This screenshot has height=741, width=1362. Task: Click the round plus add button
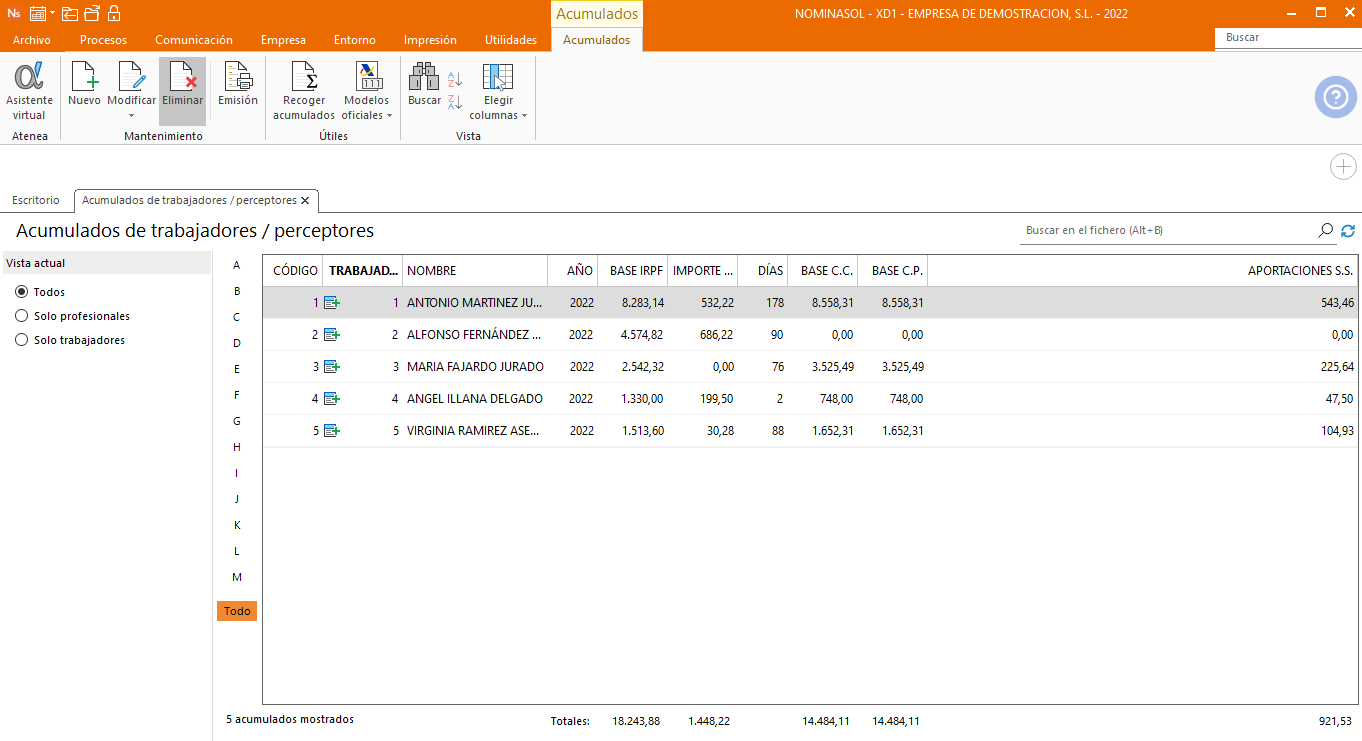(1343, 167)
